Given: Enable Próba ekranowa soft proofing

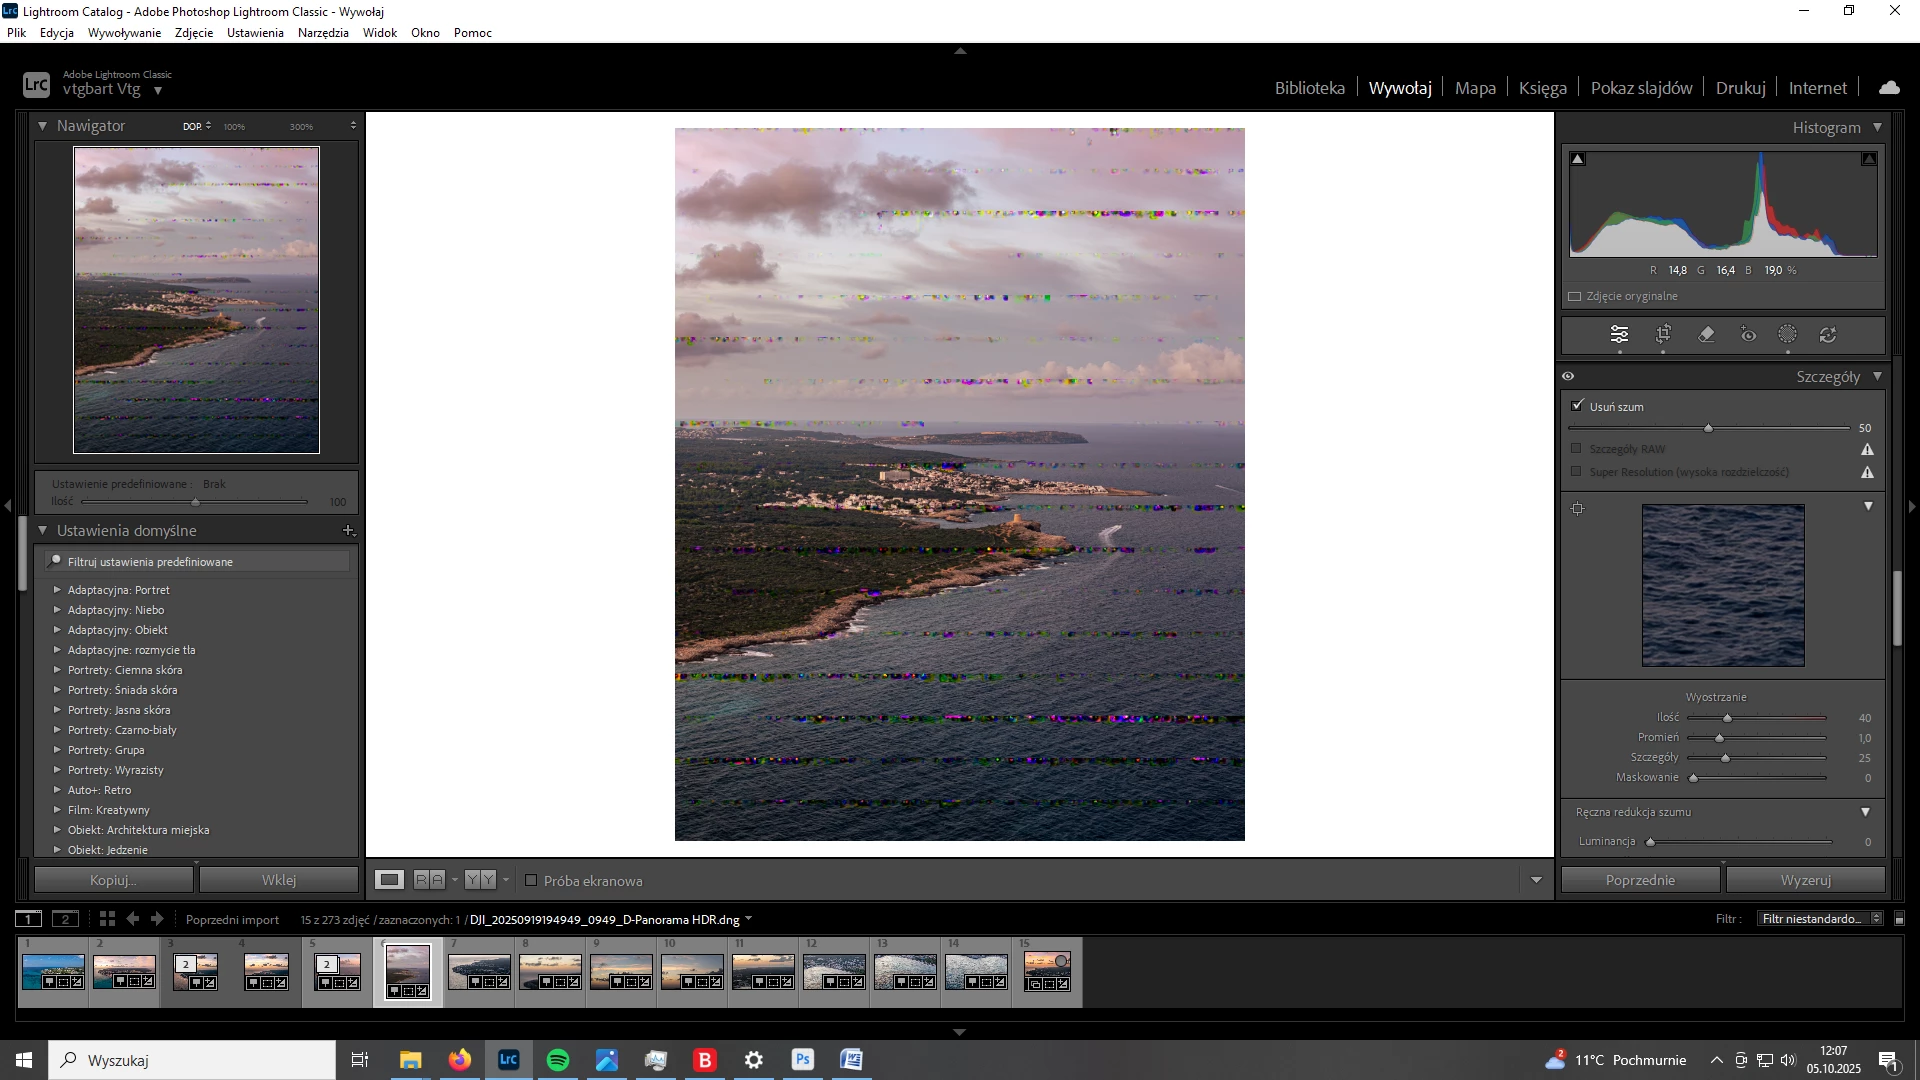Looking at the screenshot, I should tap(531, 881).
